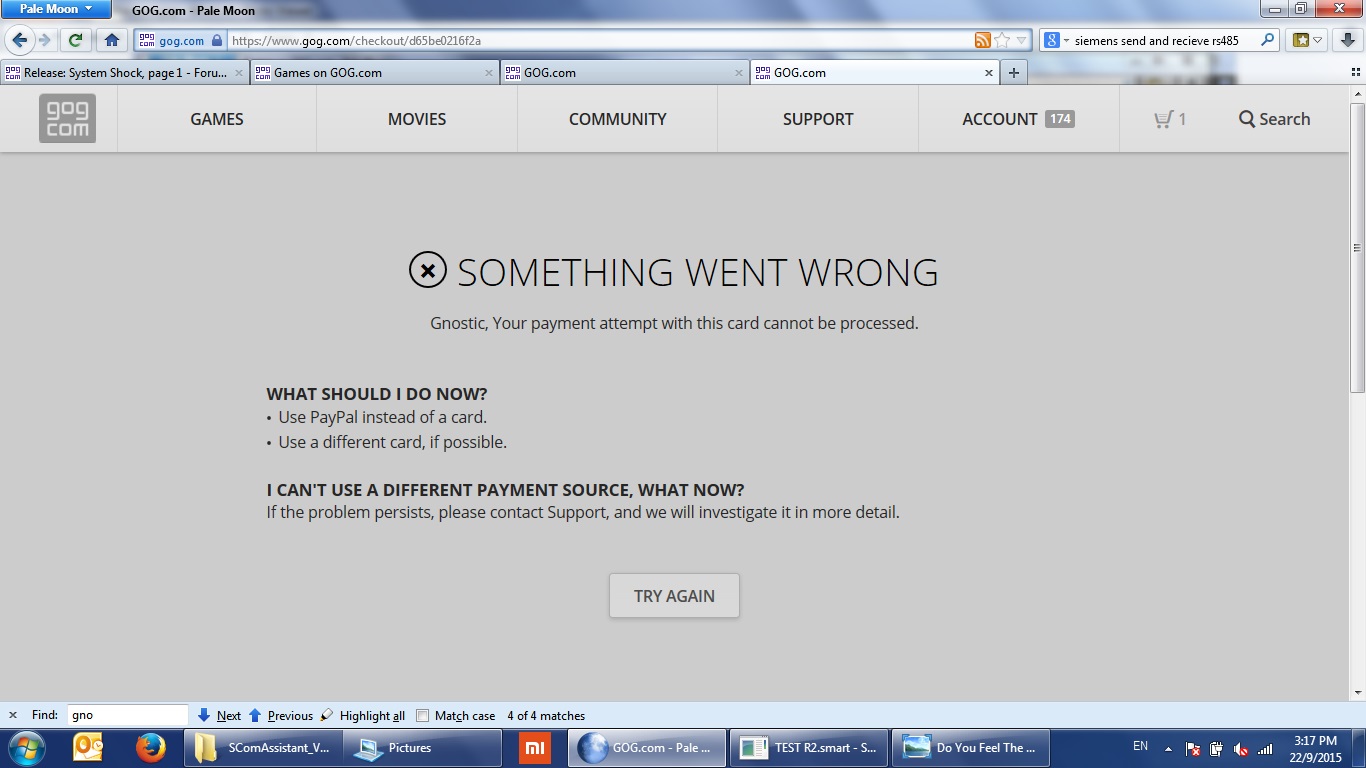
Task: Open the Downloads arrow button
Action: tap(1349, 40)
